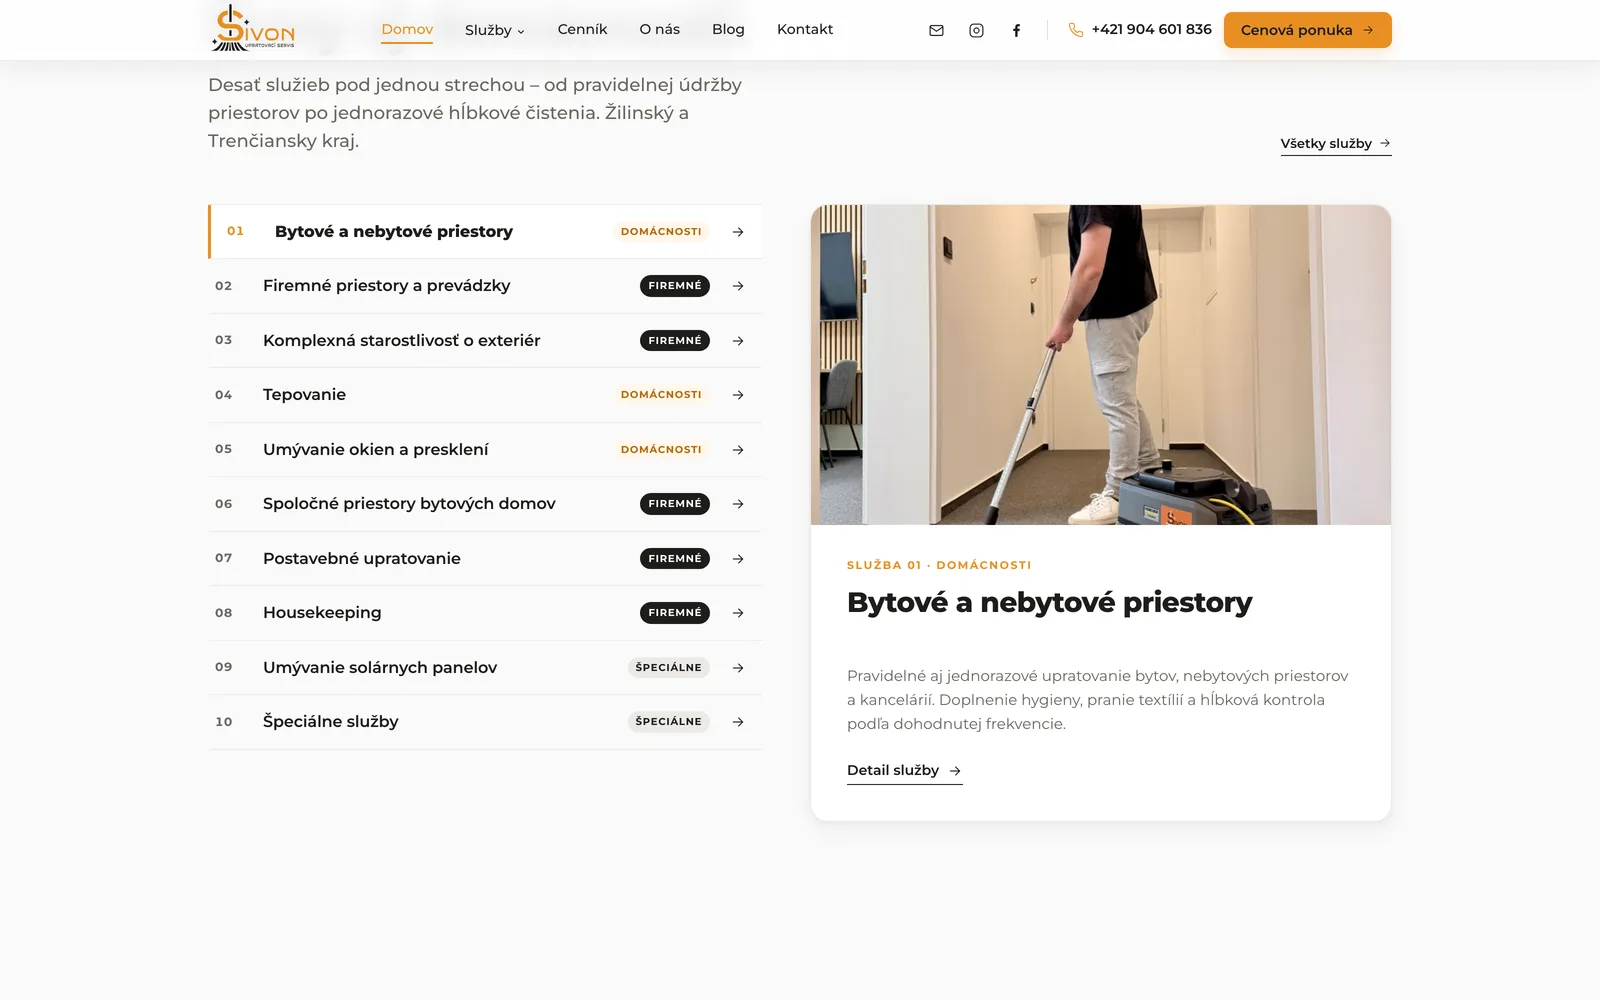Click the floor cleaning machine photo

[x=1100, y=365]
